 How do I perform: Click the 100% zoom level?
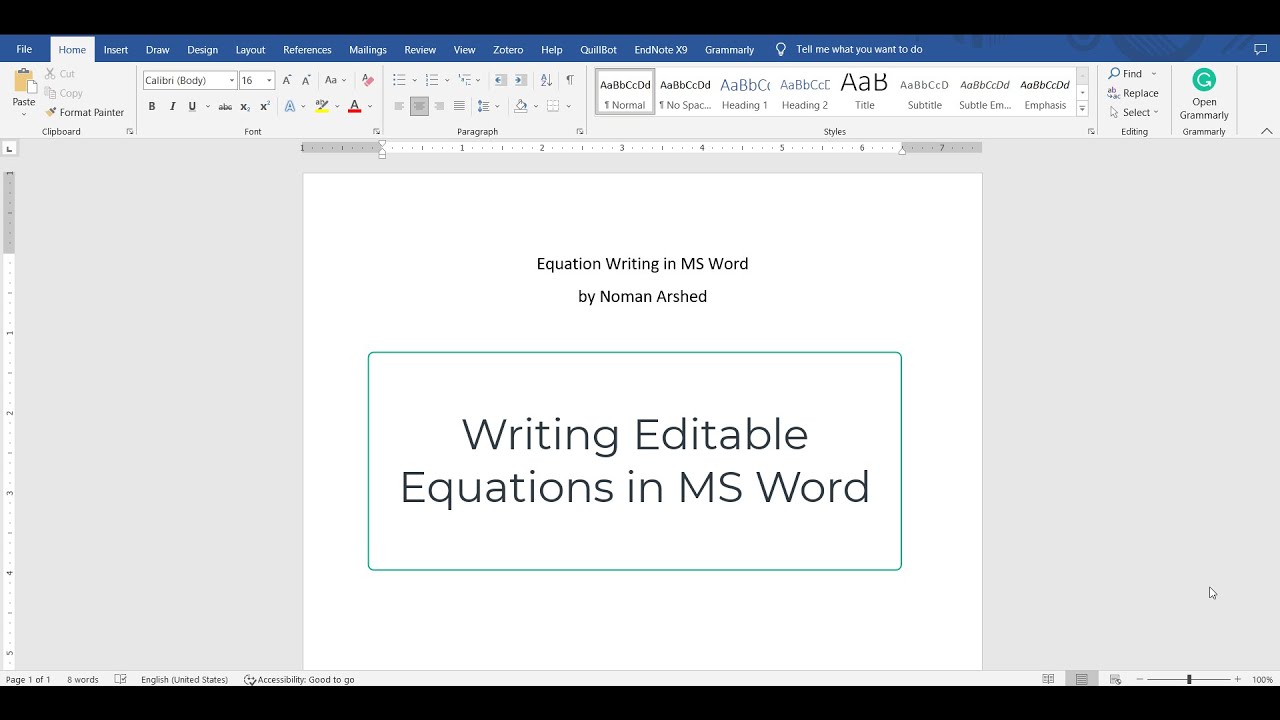coord(1262,680)
